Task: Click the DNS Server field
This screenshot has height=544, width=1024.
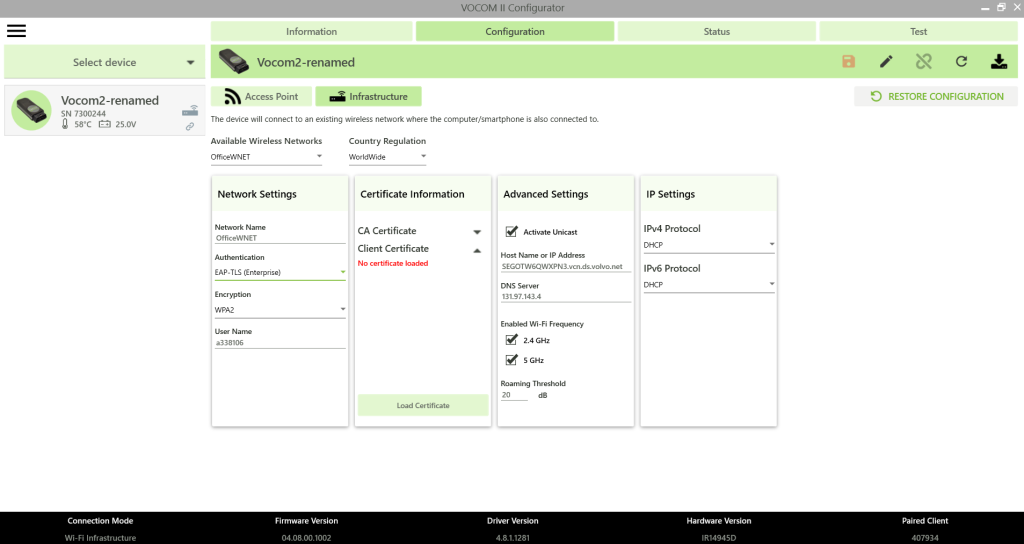Action: point(566,296)
